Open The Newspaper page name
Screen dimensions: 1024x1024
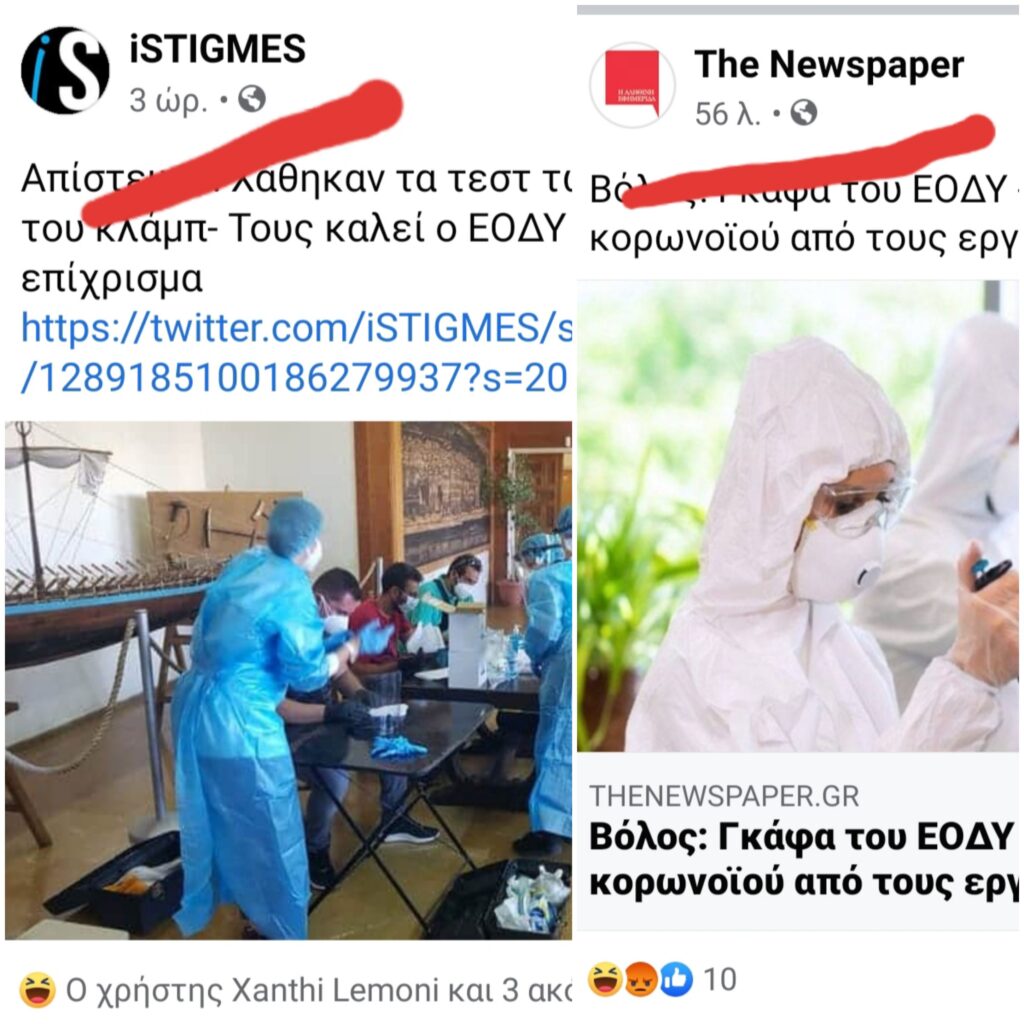click(x=829, y=64)
